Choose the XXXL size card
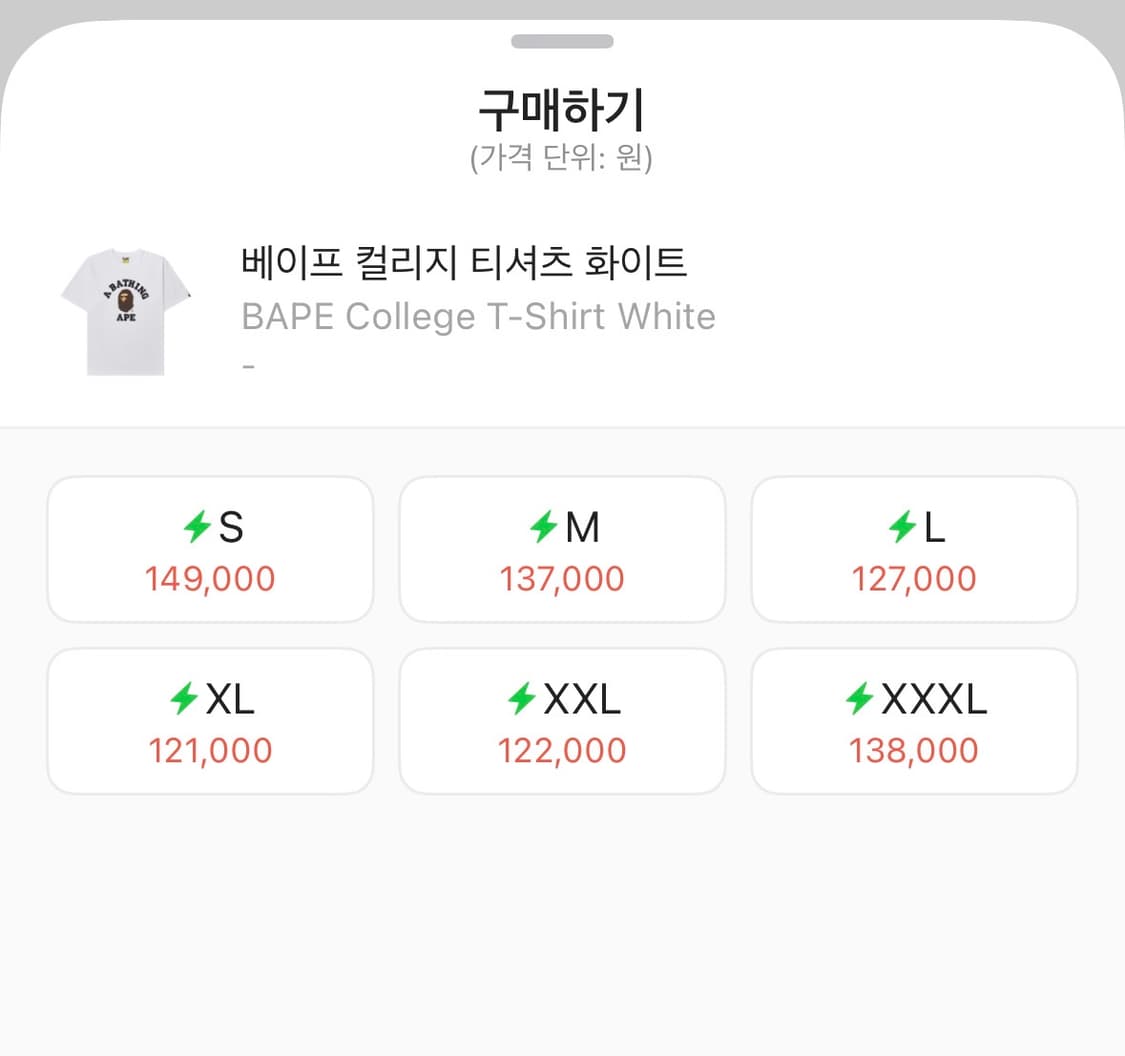Screen dimensions: 1125x1056 click(x=914, y=719)
